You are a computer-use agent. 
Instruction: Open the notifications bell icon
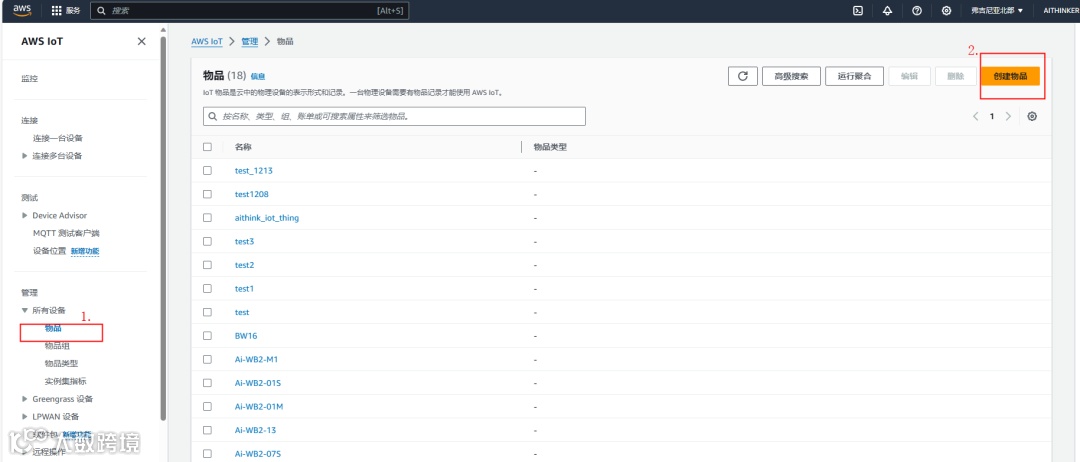point(887,10)
